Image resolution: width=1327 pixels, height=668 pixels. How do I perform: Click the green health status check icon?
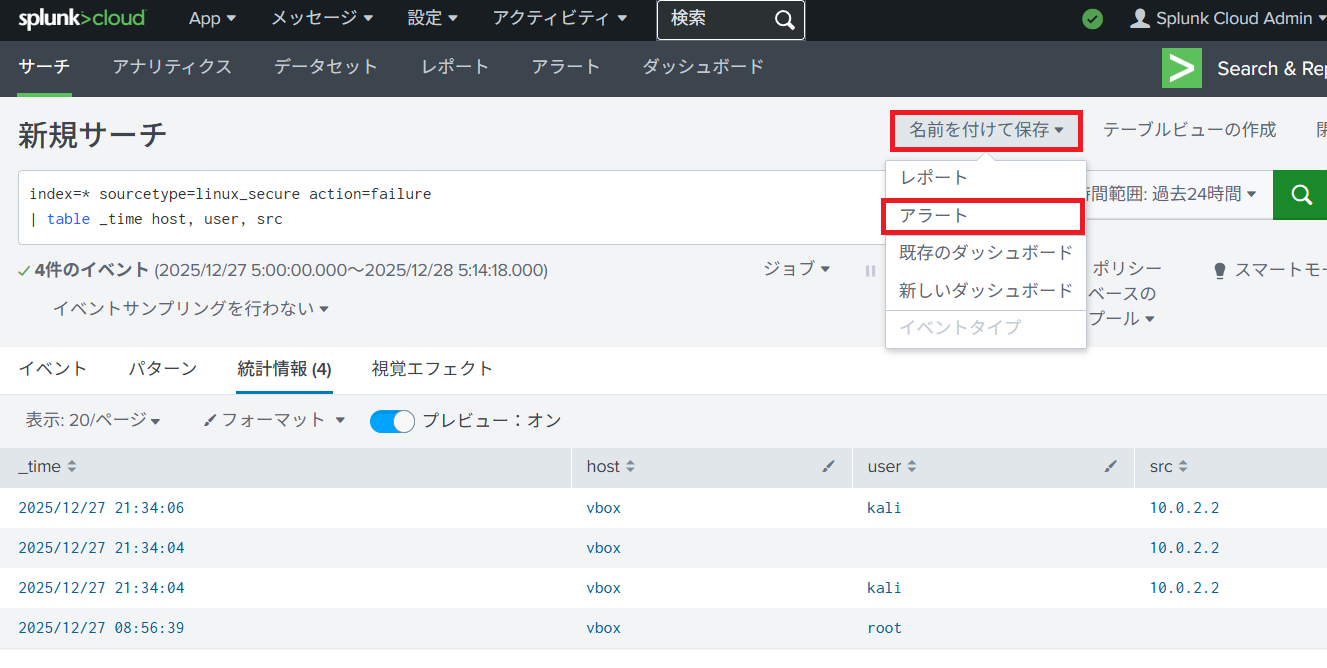pos(1093,19)
